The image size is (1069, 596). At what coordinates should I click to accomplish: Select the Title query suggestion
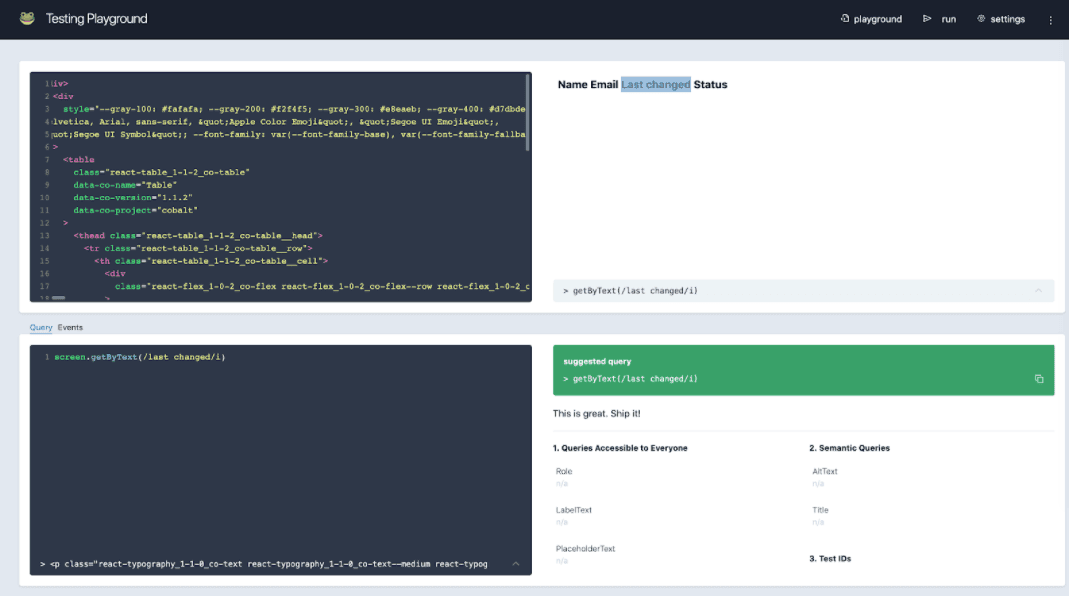click(820, 510)
